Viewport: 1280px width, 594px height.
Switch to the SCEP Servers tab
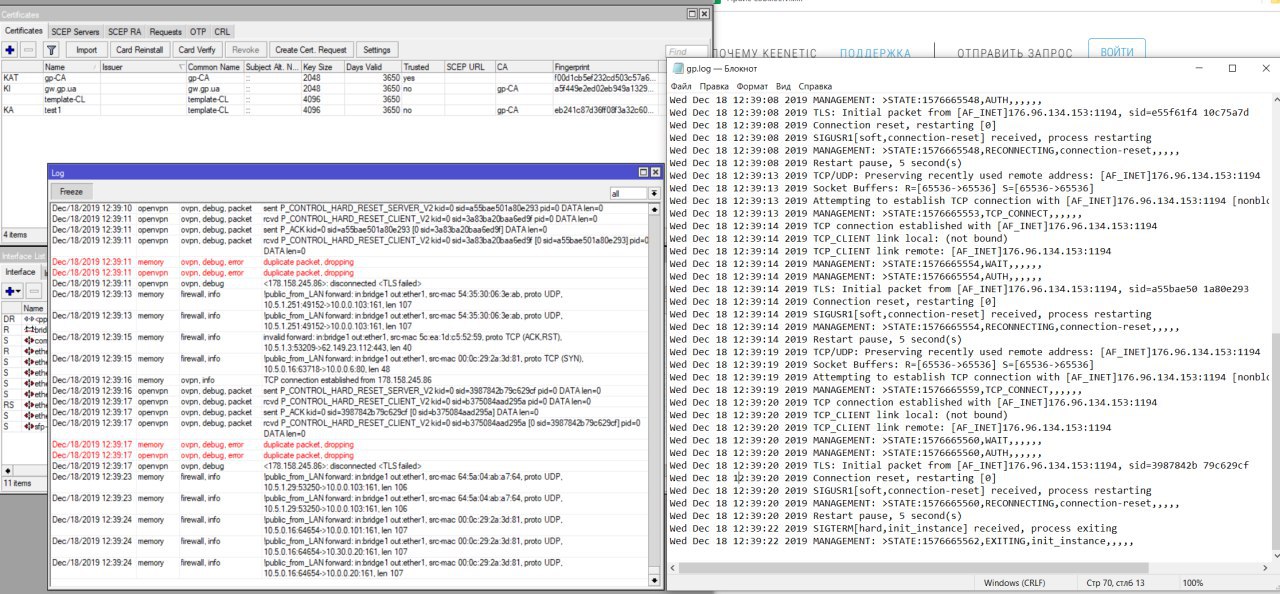(75, 32)
